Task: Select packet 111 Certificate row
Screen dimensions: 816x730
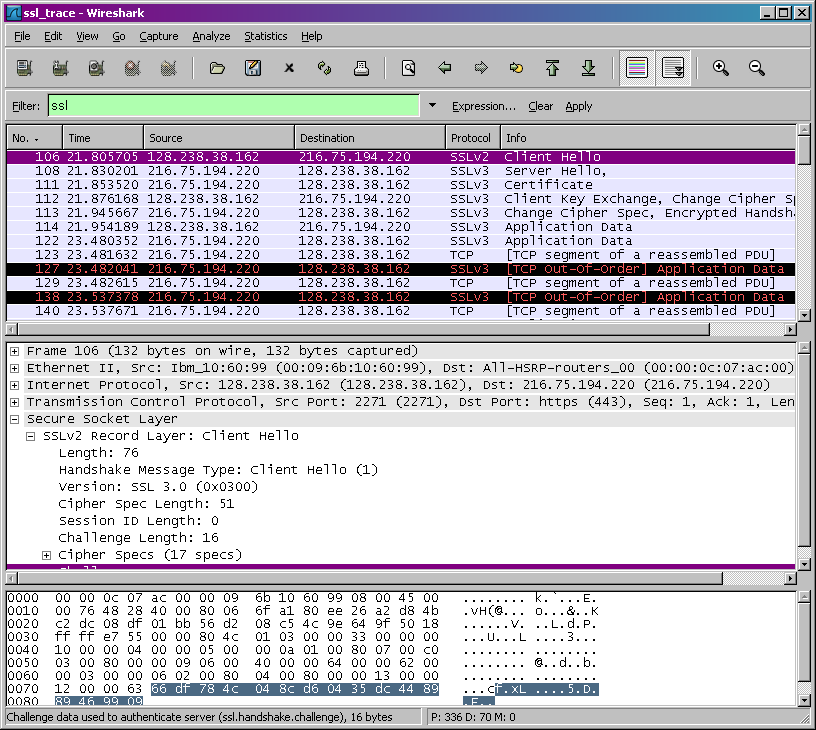Action: pos(401,185)
